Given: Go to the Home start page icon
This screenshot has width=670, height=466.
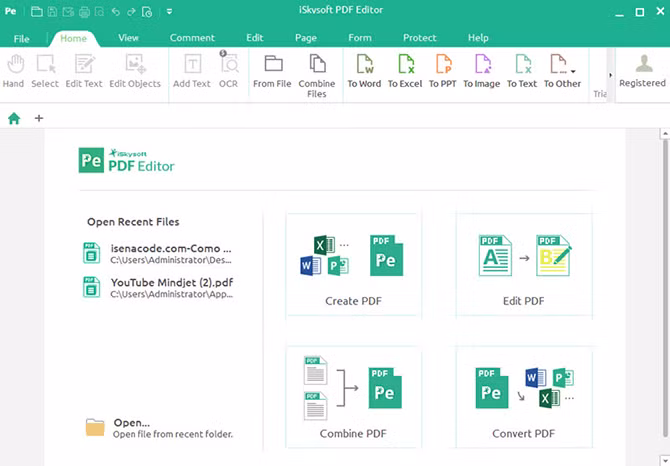Looking at the screenshot, I should tap(14, 118).
